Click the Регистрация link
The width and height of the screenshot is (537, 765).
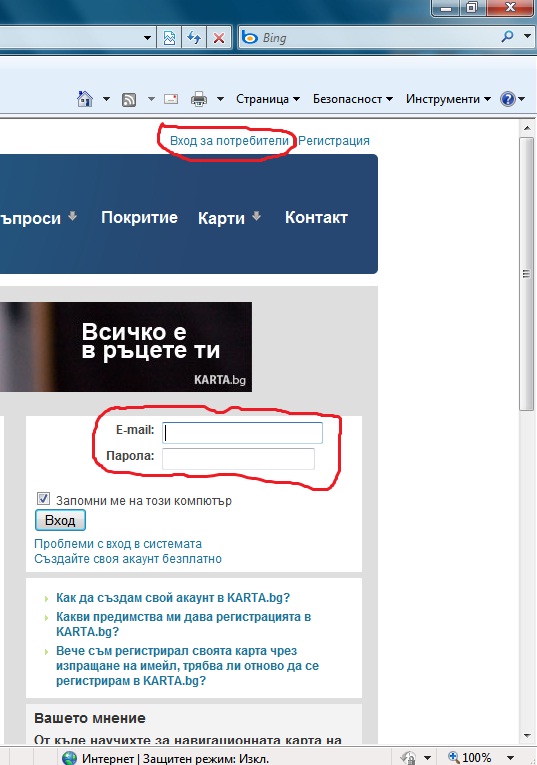tap(334, 141)
